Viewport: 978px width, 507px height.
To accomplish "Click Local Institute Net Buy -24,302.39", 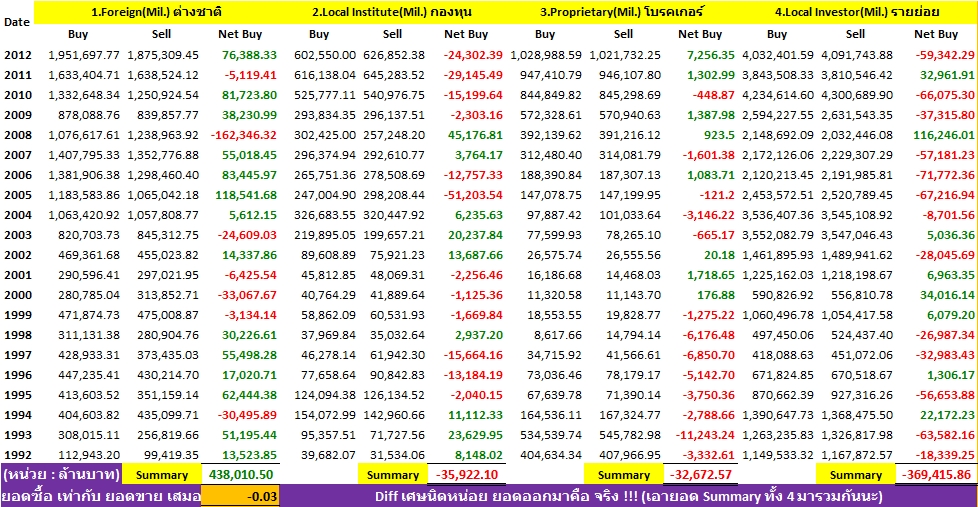I will click(x=473, y=55).
